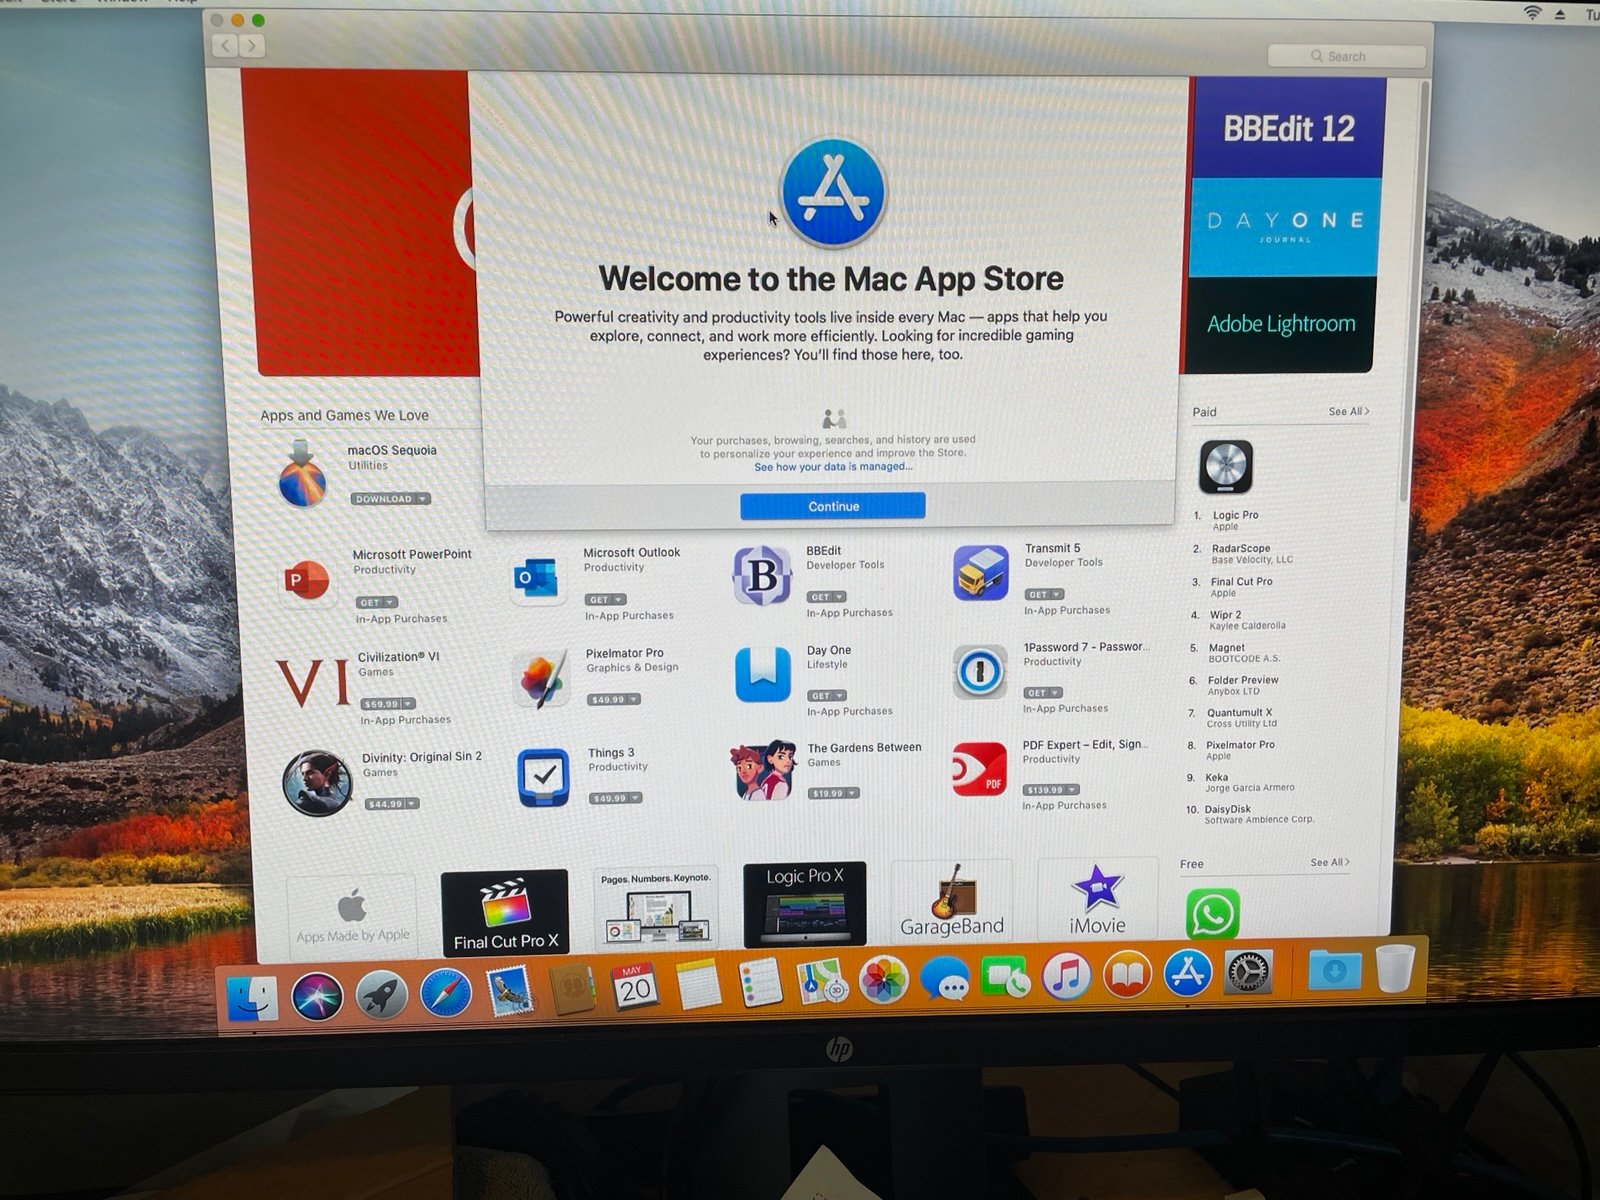
Task: Open the Day One app icon
Action: [x=763, y=675]
